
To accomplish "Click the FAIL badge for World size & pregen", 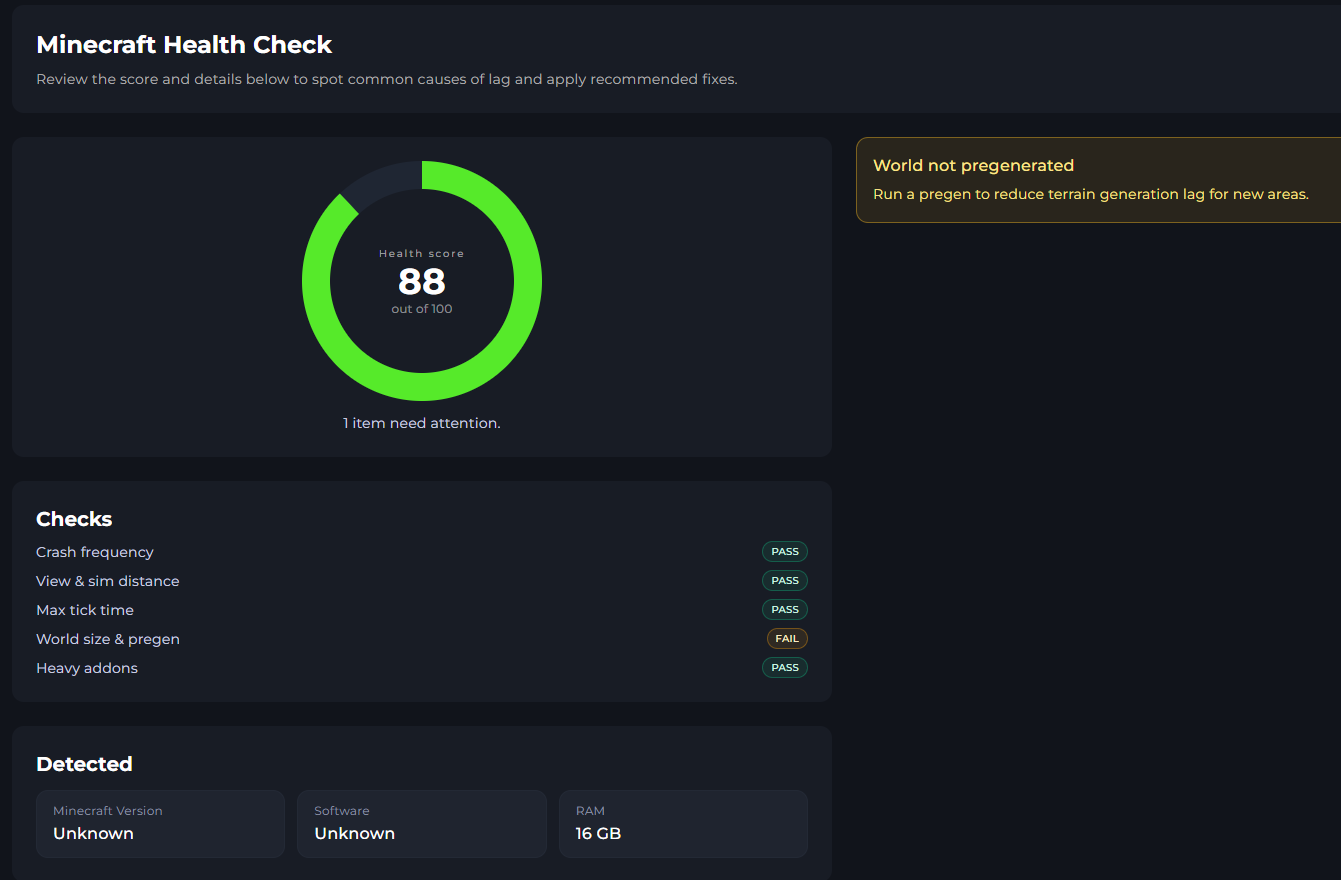I will coord(786,639).
